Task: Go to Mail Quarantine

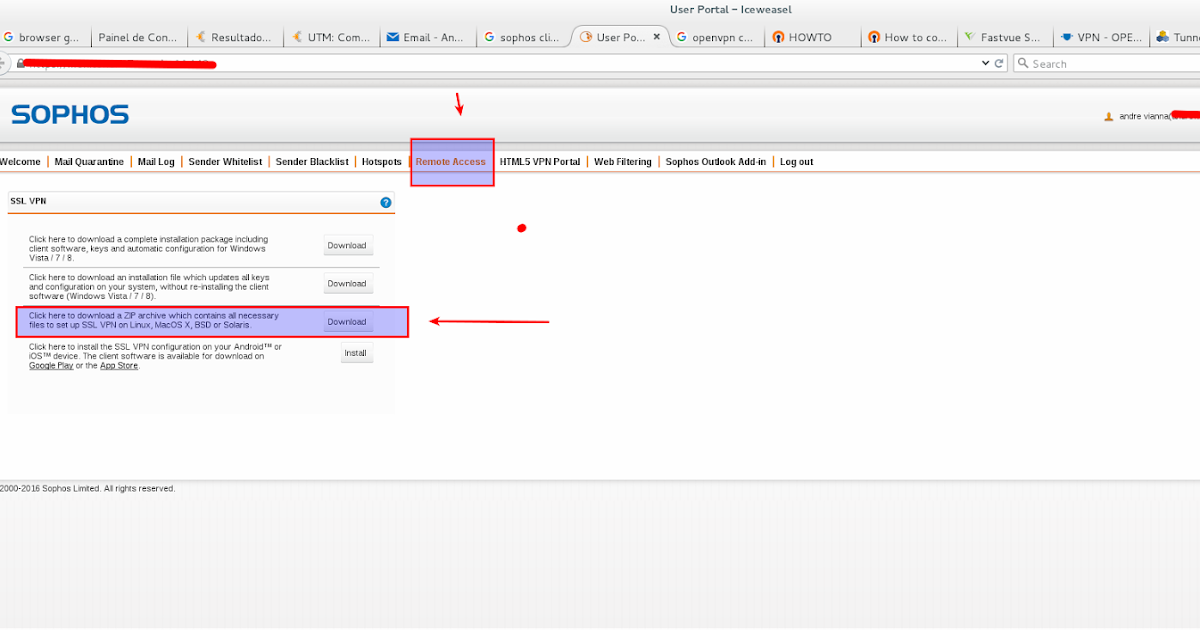Action: [89, 162]
